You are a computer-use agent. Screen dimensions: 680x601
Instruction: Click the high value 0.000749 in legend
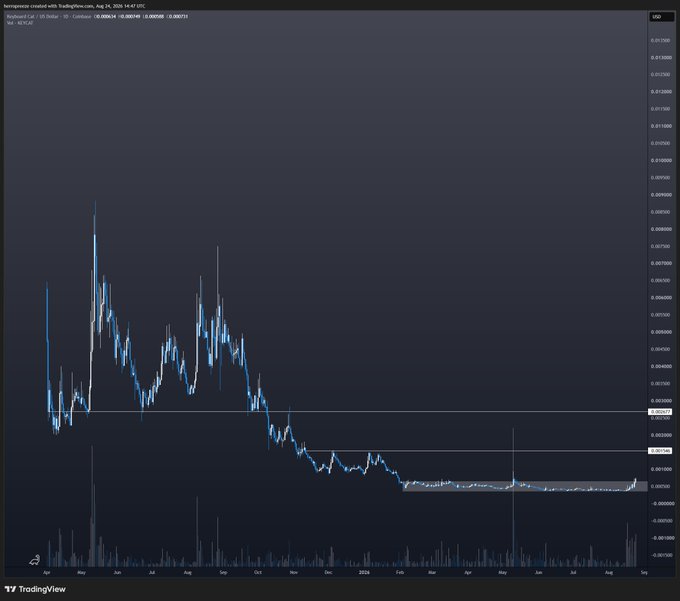(130, 16)
